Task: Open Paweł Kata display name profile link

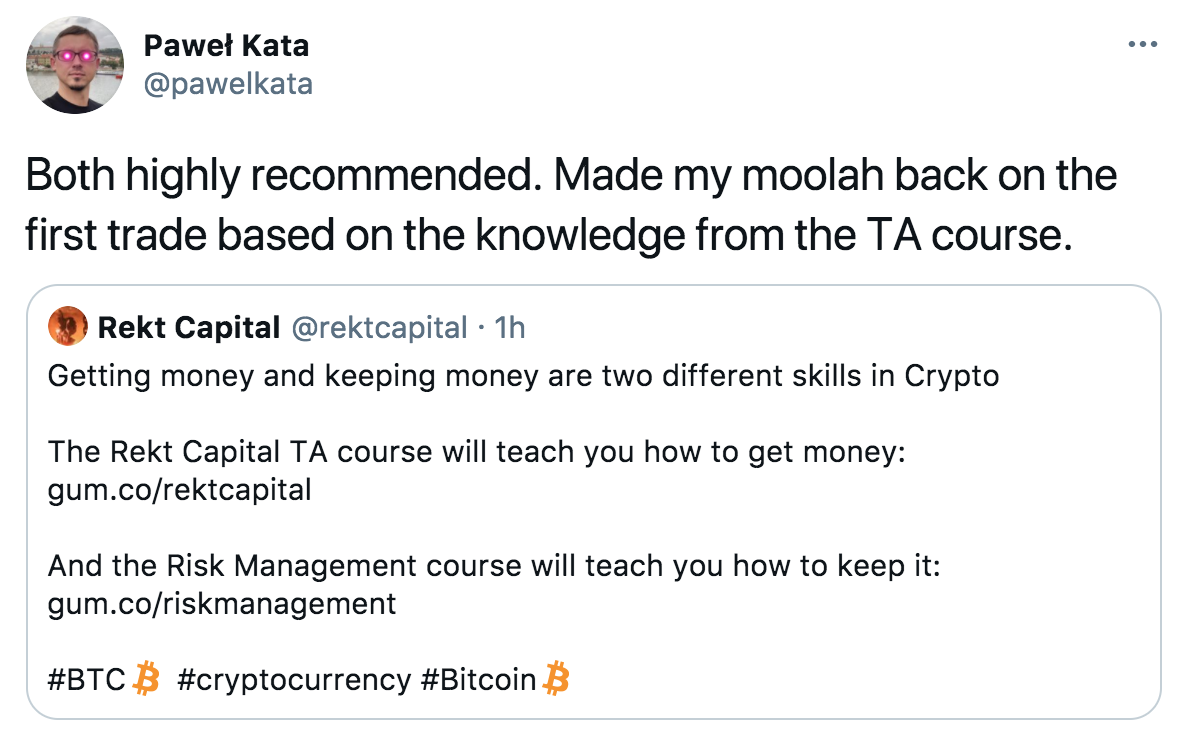Action: tap(226, 45)
